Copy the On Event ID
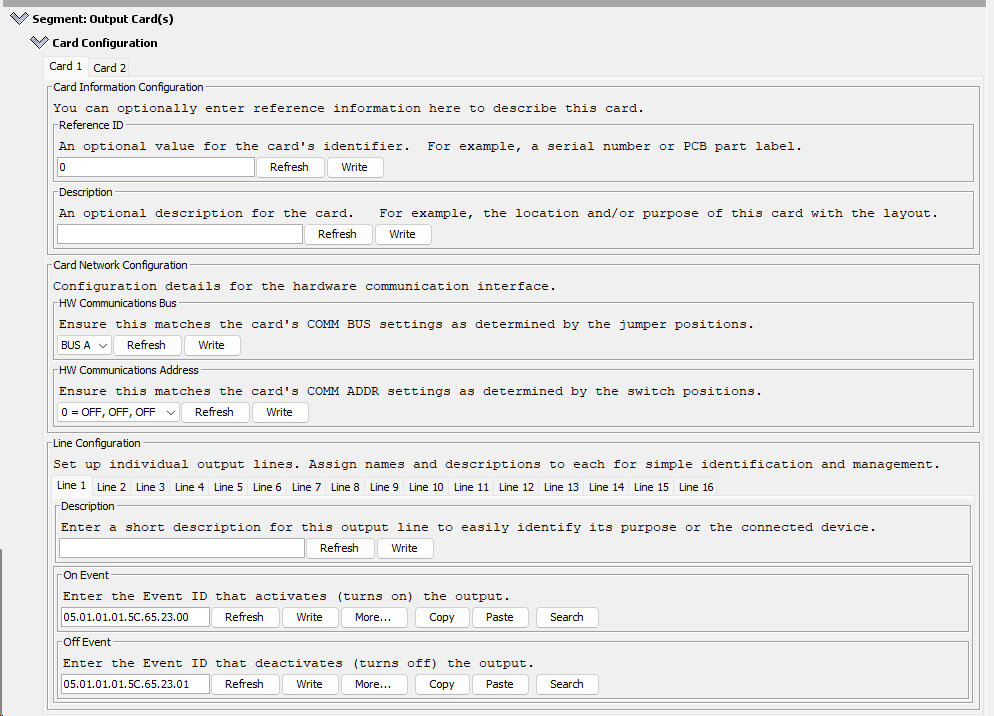The height and width of the screenshot is (716, 994). click(442, 617)
